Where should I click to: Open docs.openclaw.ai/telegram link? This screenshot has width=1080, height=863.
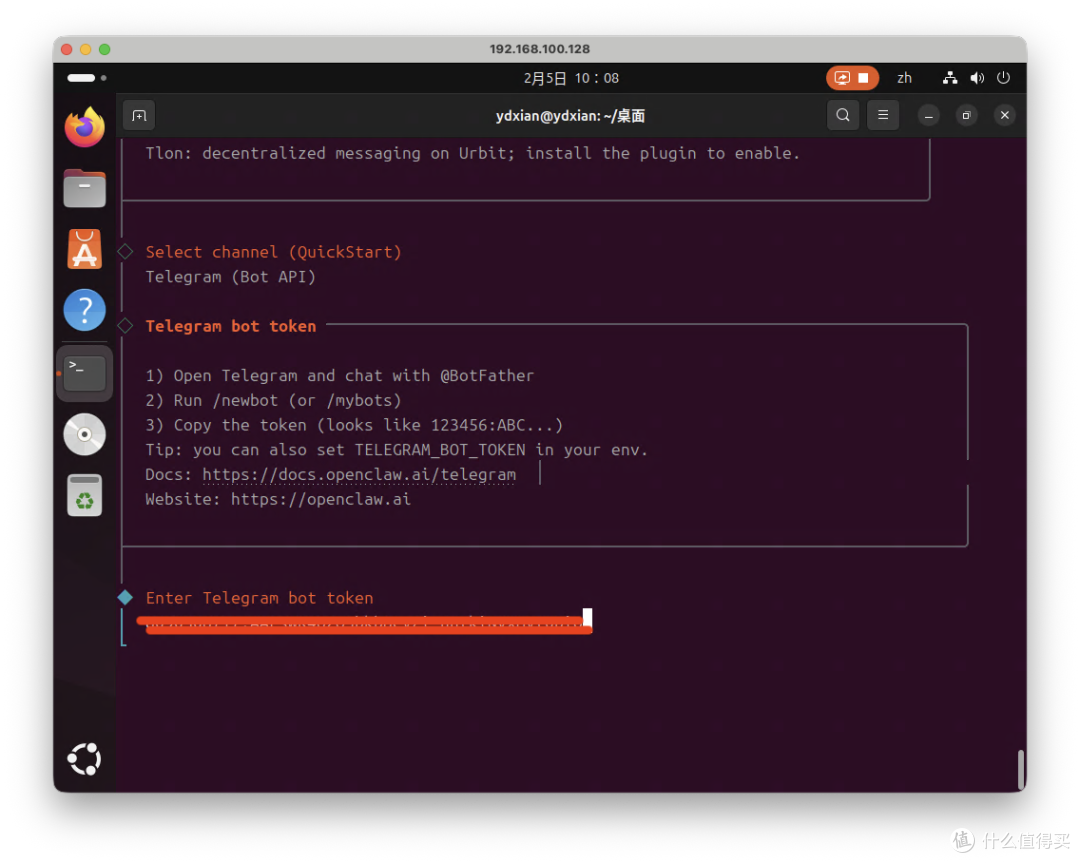(359, 475)
